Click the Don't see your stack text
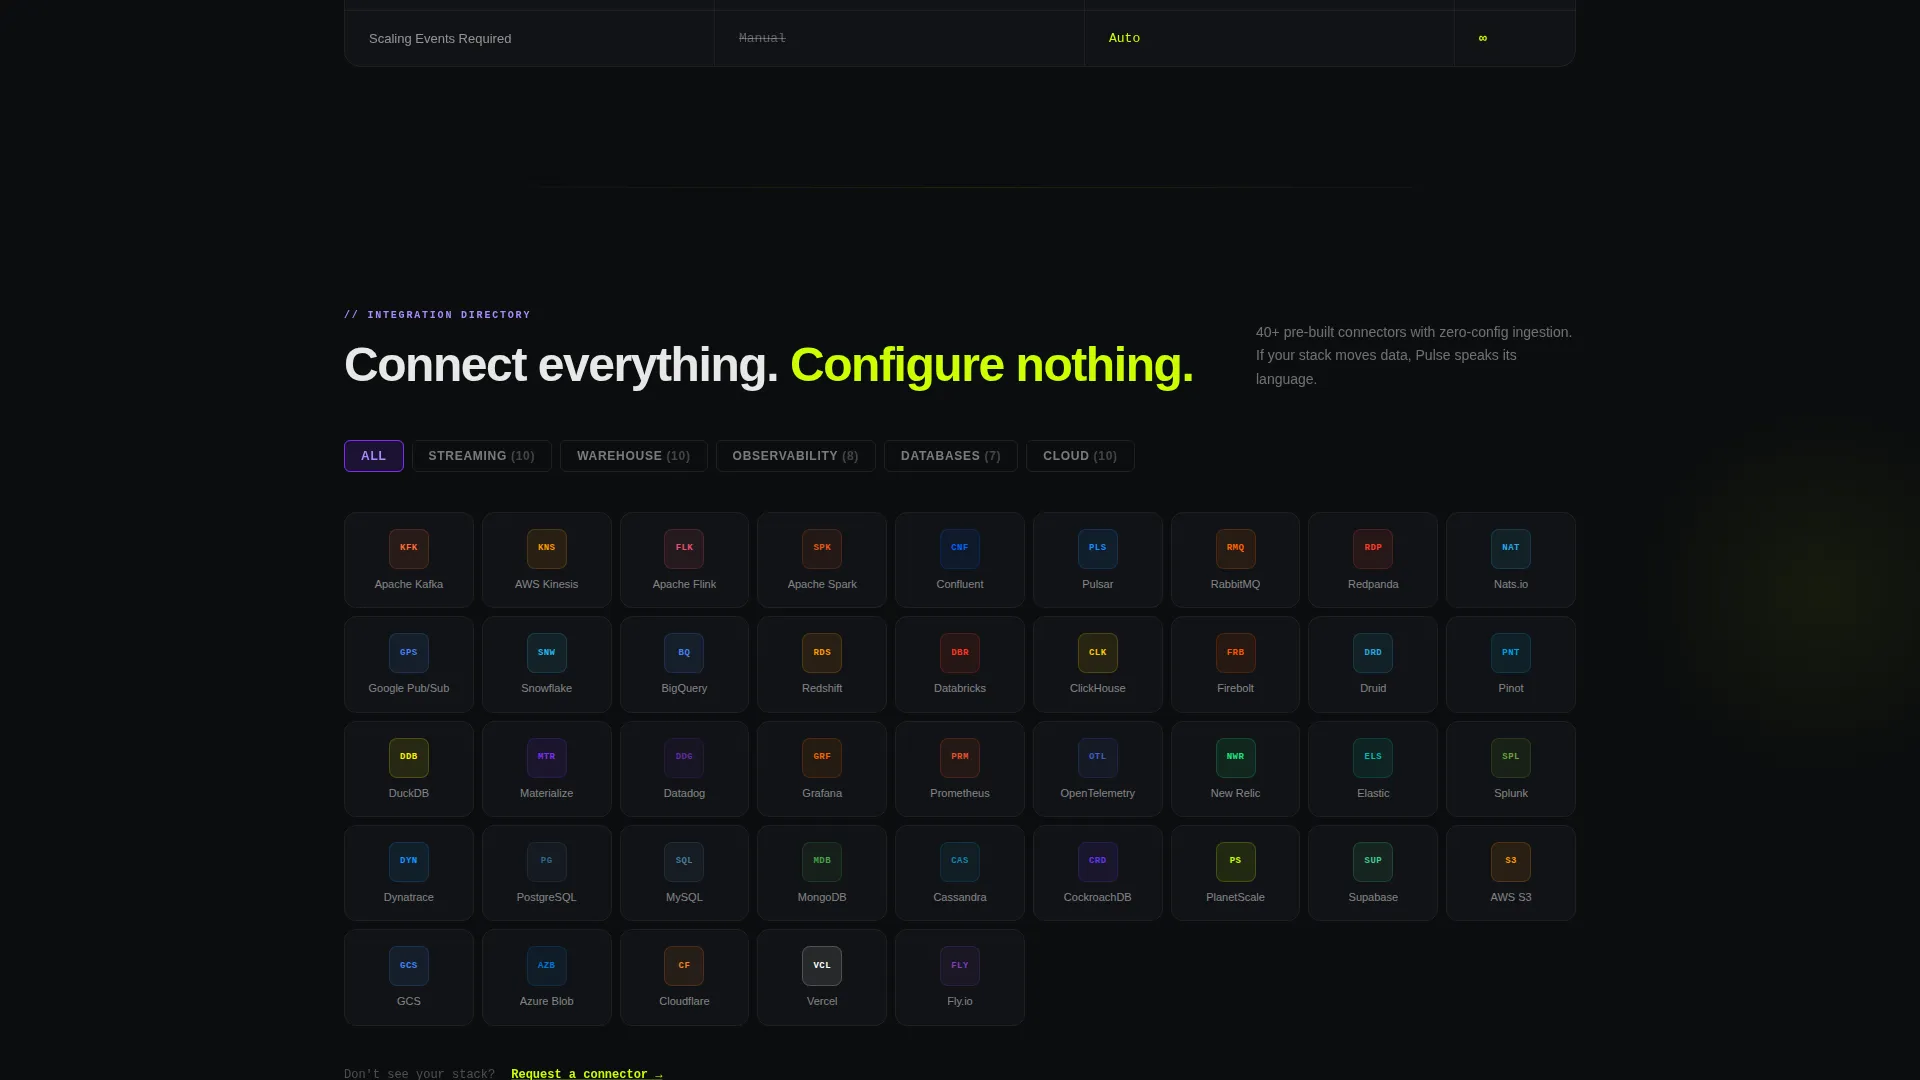Screen dimensions: 1920x1080 tap(419, 1074)
